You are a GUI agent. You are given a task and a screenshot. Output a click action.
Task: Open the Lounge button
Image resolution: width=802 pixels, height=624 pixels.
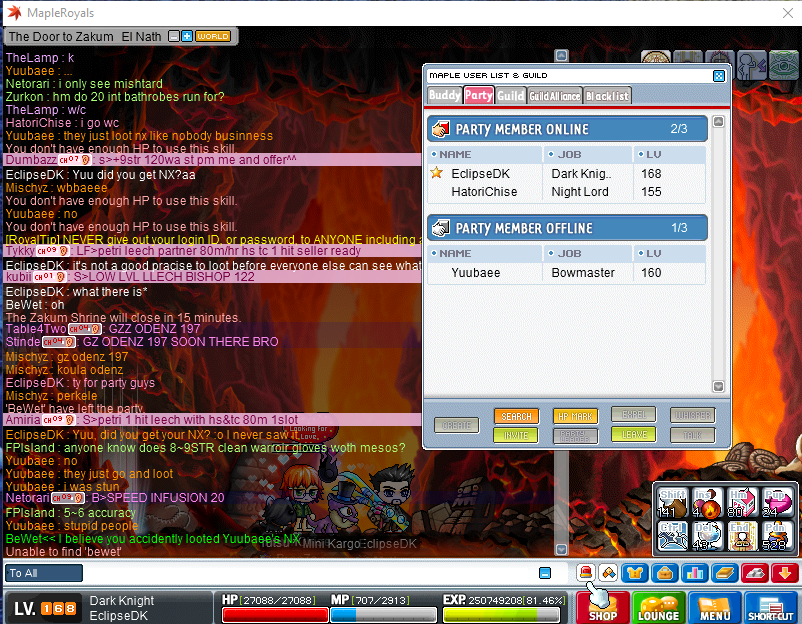658,608
